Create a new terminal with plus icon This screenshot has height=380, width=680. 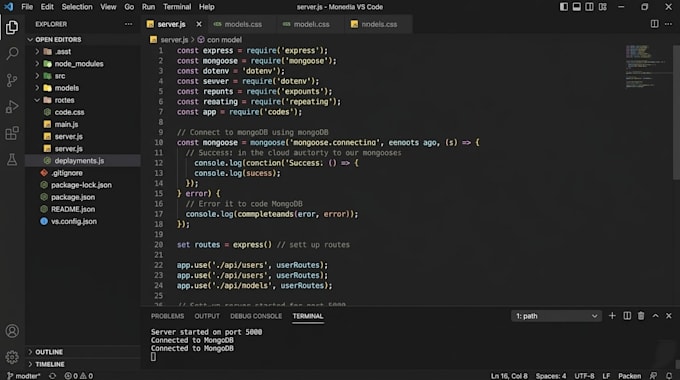coord(612,316)
